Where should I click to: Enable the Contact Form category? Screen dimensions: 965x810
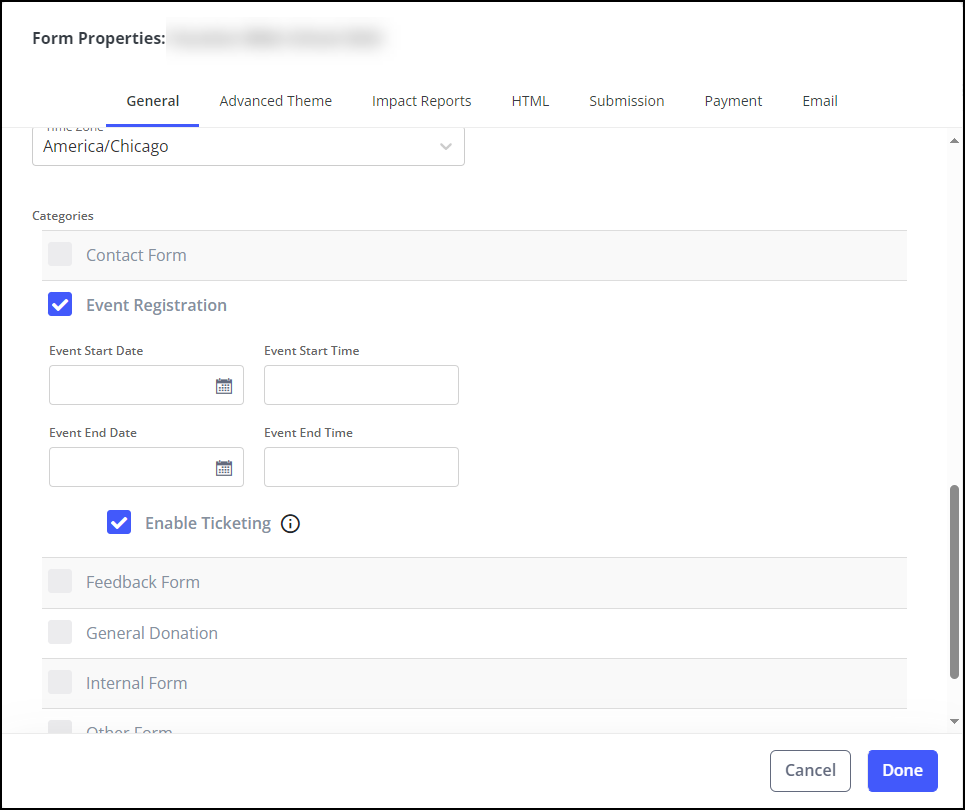tap(60, 254)
